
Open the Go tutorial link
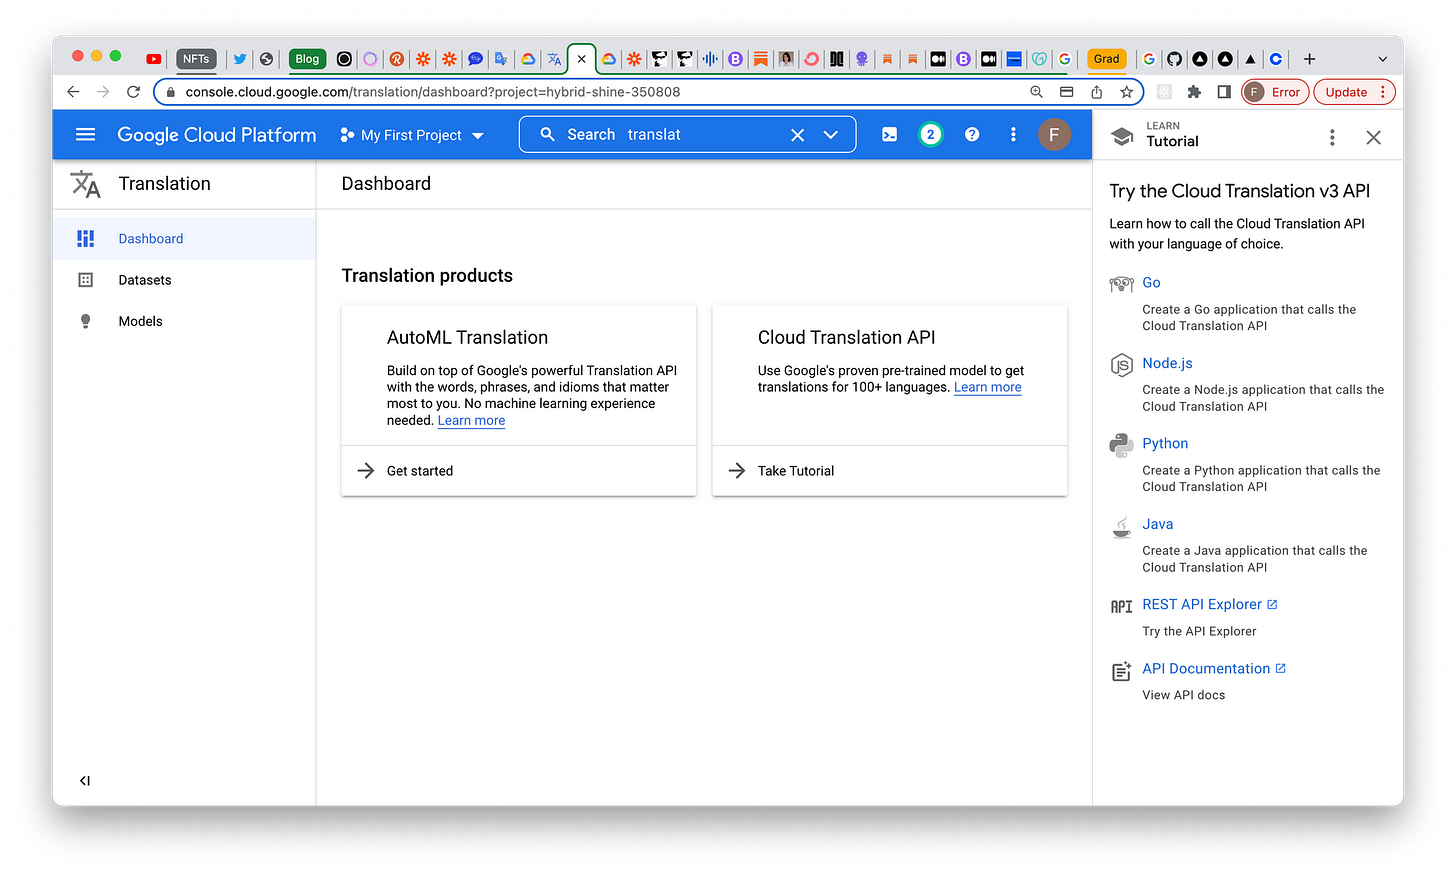click(x=1151, y=283)
